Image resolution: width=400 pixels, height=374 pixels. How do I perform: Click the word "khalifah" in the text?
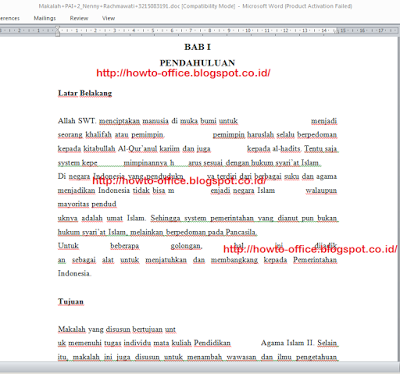coord(99,134)
